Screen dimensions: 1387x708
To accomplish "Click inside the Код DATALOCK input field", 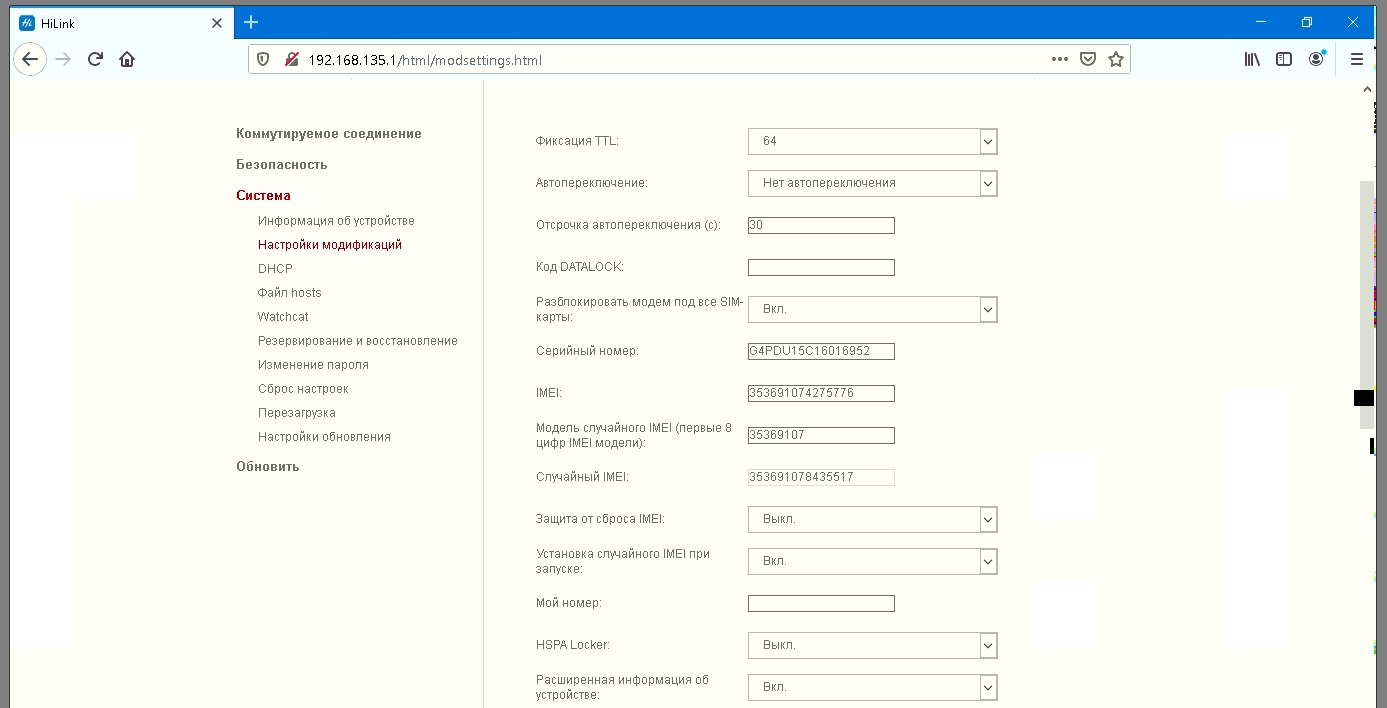I will click(820, 267).
